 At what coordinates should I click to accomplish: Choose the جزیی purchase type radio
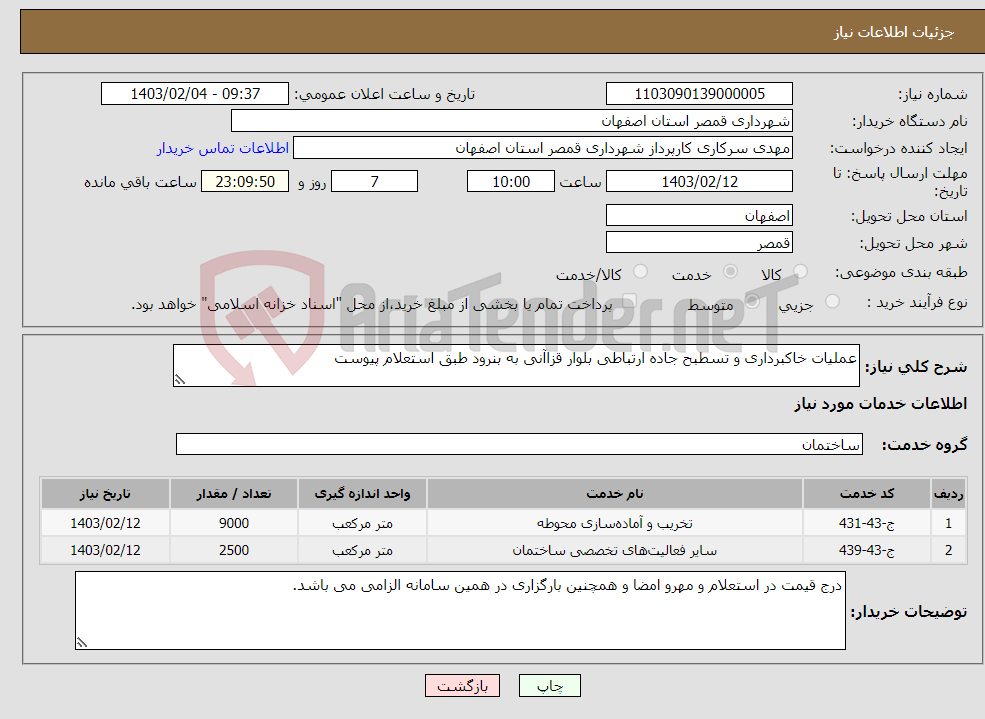[x=832, y=301]
